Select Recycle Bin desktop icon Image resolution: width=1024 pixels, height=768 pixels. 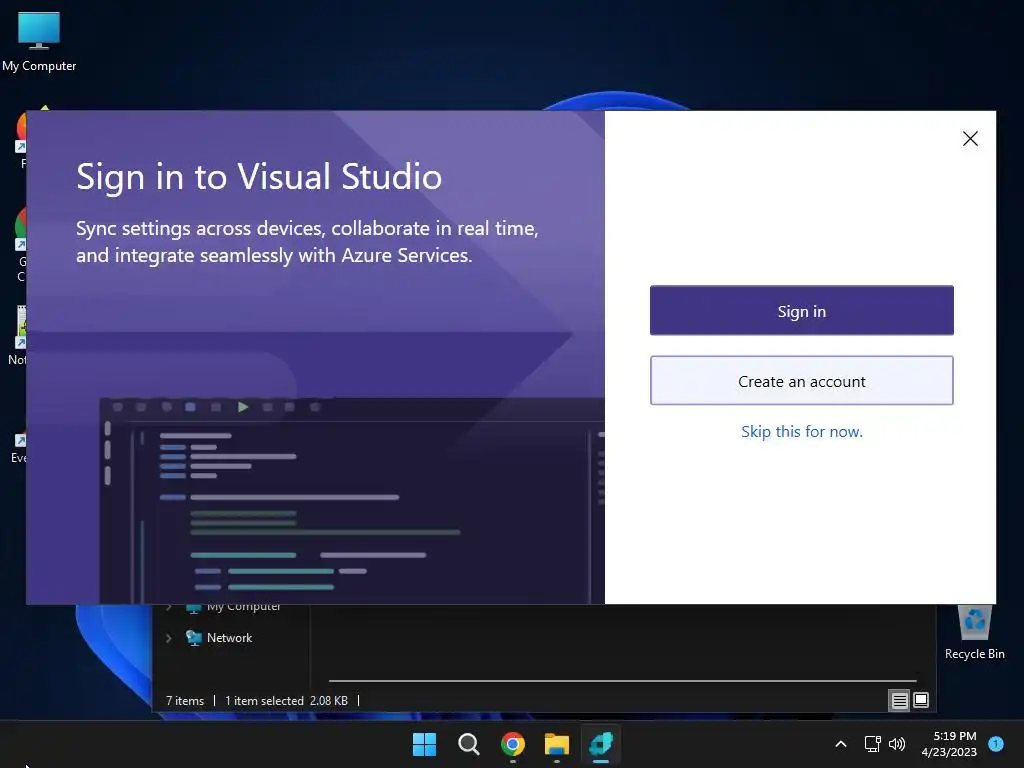coord(974,632)
